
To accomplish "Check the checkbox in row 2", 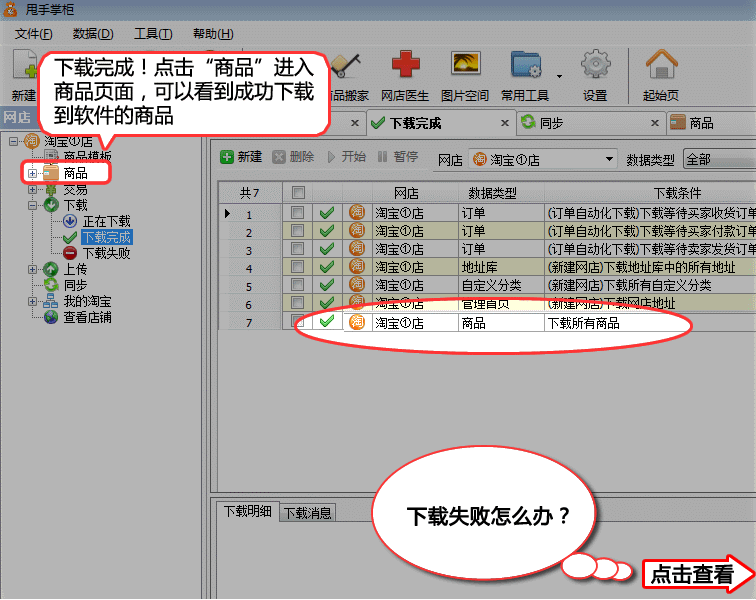I will point(297,231).
